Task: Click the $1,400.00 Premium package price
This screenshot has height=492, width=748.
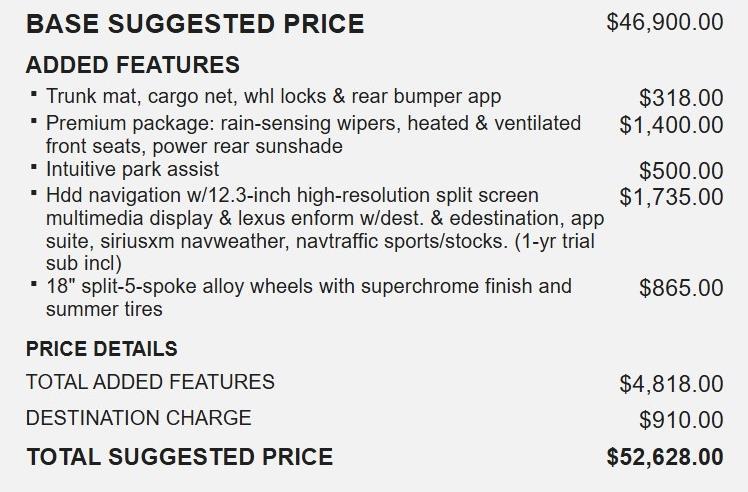Action: point(670,125)
